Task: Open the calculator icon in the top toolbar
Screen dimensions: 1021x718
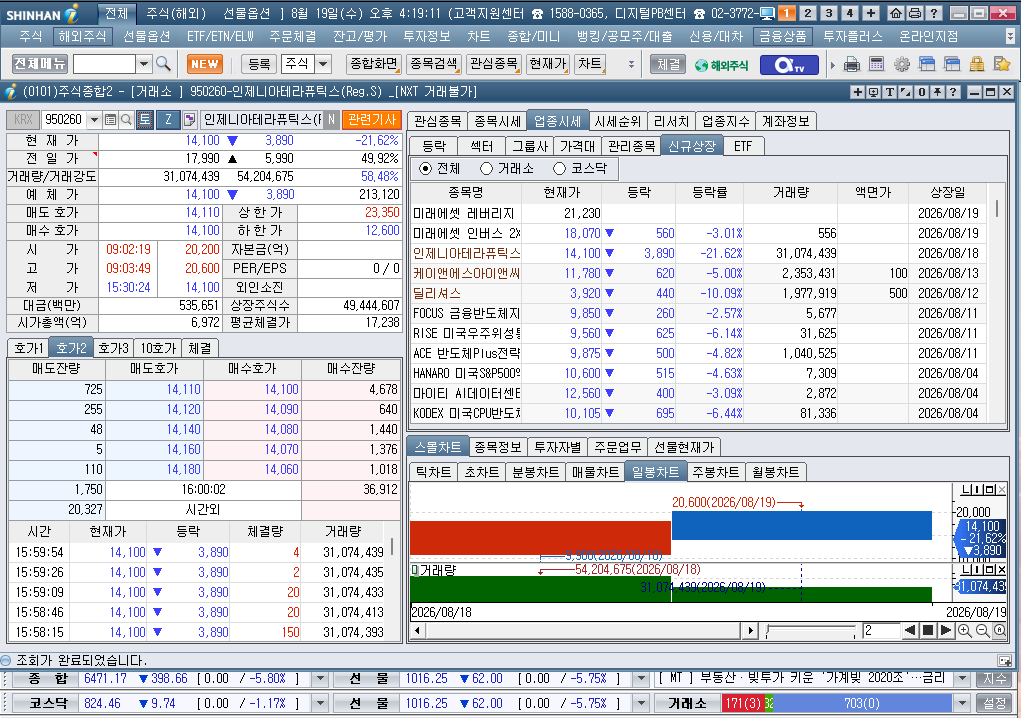Action: [876, 64]
